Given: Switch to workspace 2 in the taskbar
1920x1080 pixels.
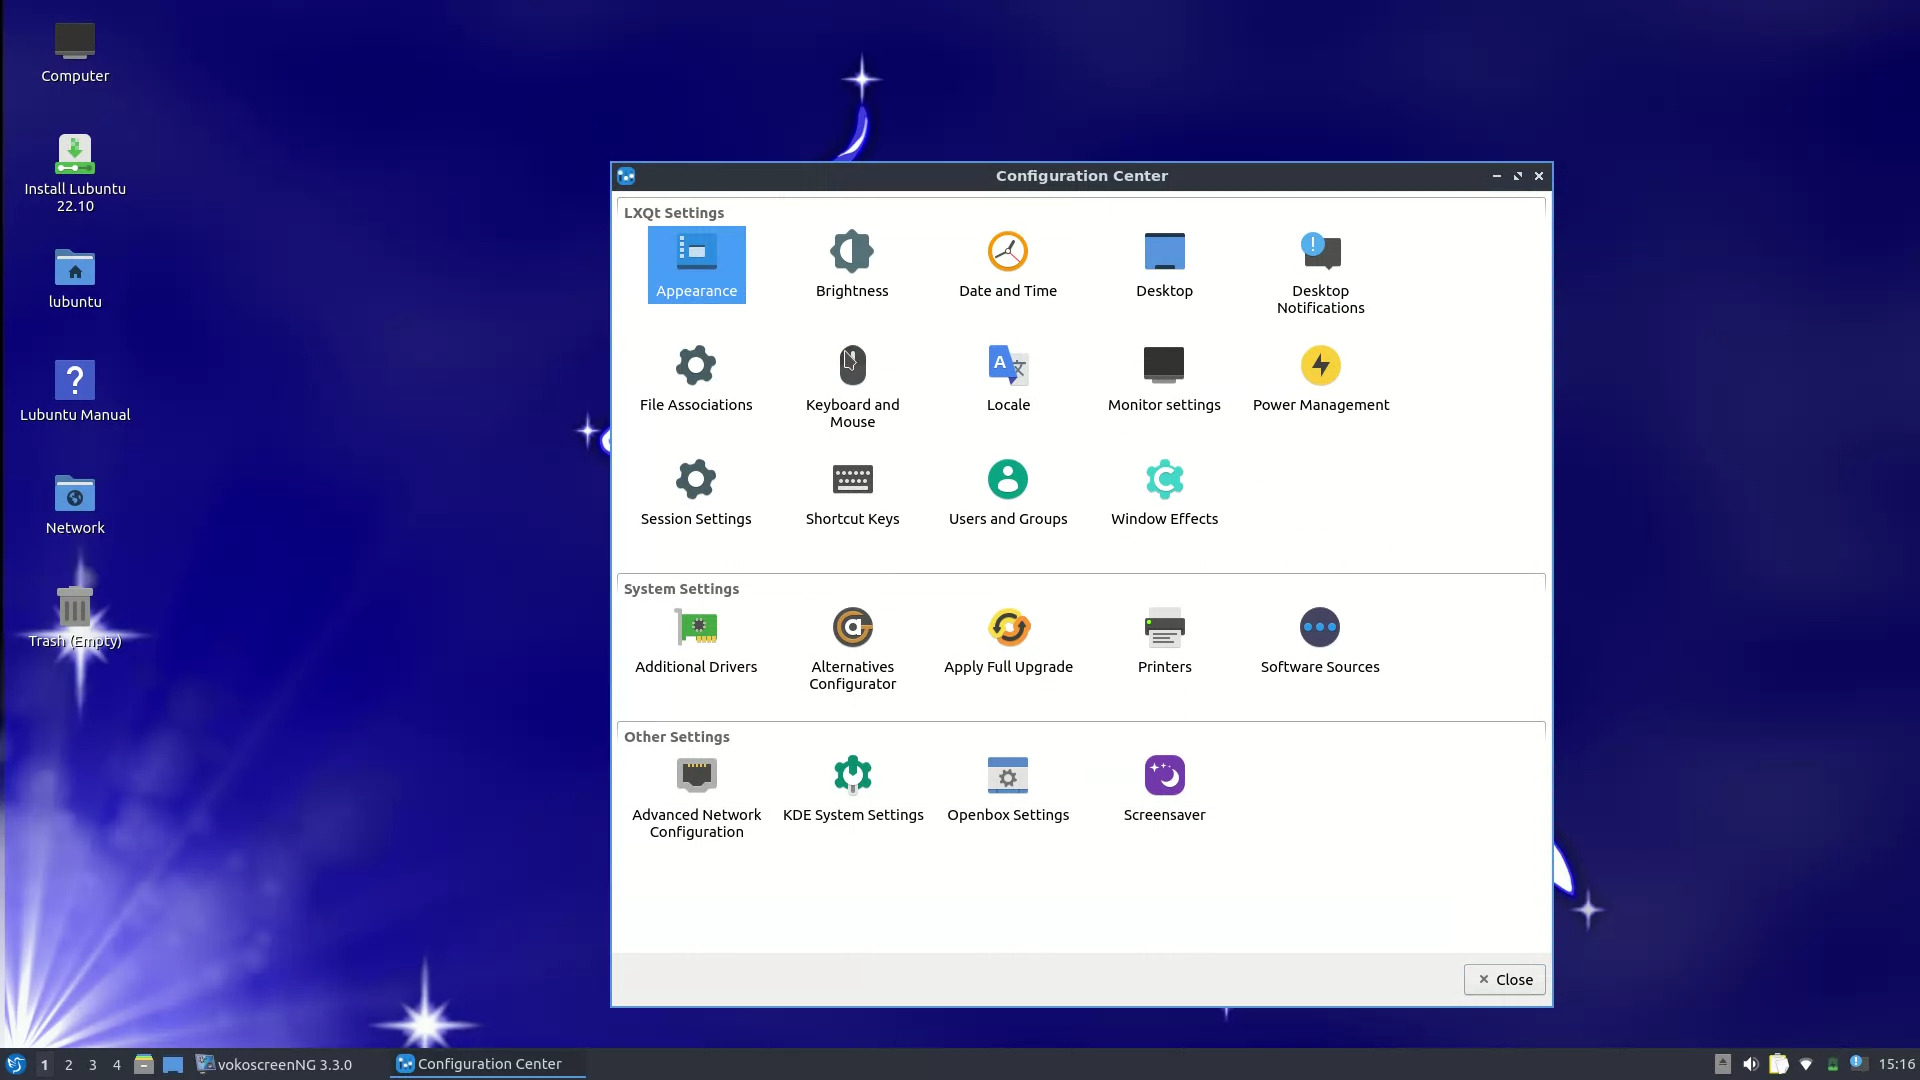Looking at the screenshot, I should [68, 1064].
